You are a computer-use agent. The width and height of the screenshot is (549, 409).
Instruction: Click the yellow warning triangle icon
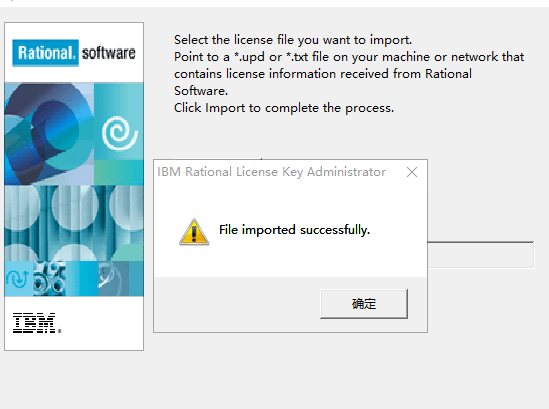click(x=194, y=232)
